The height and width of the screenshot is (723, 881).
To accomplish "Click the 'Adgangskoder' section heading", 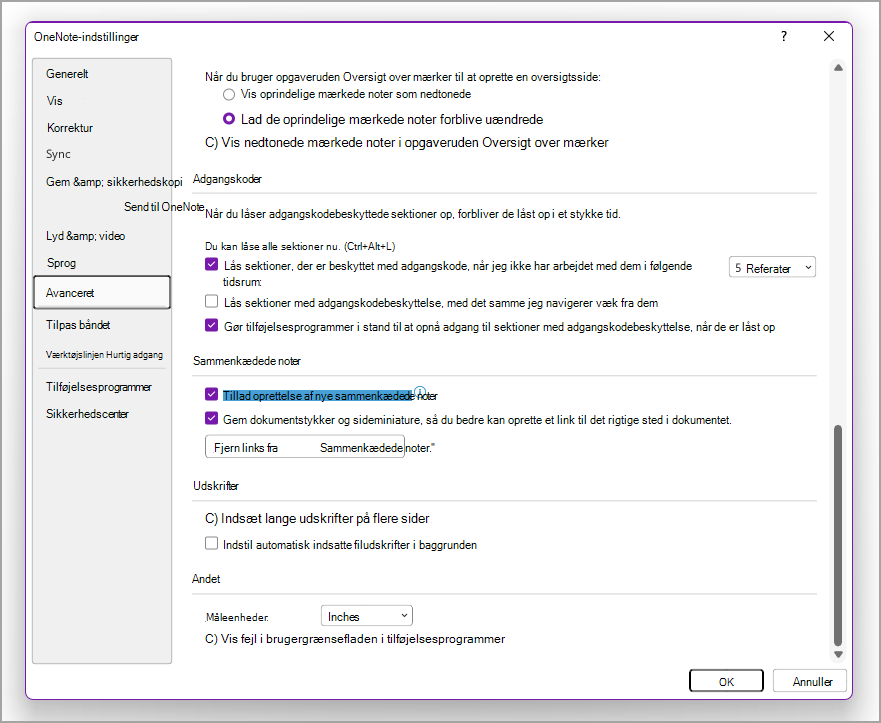I will pos(227,179).
